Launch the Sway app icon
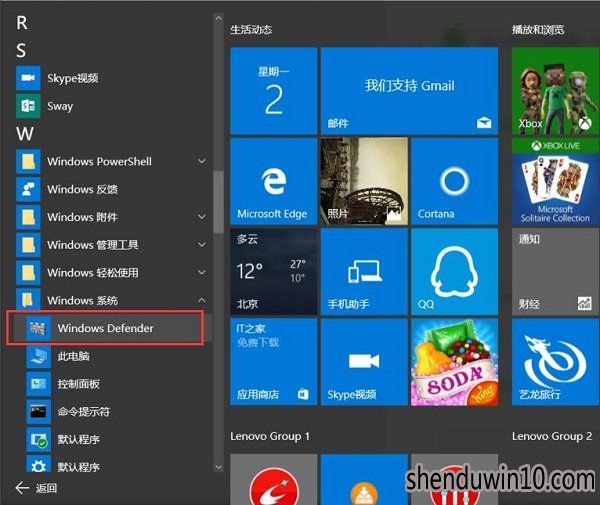 pyautogui.click(x=28, y=106)
